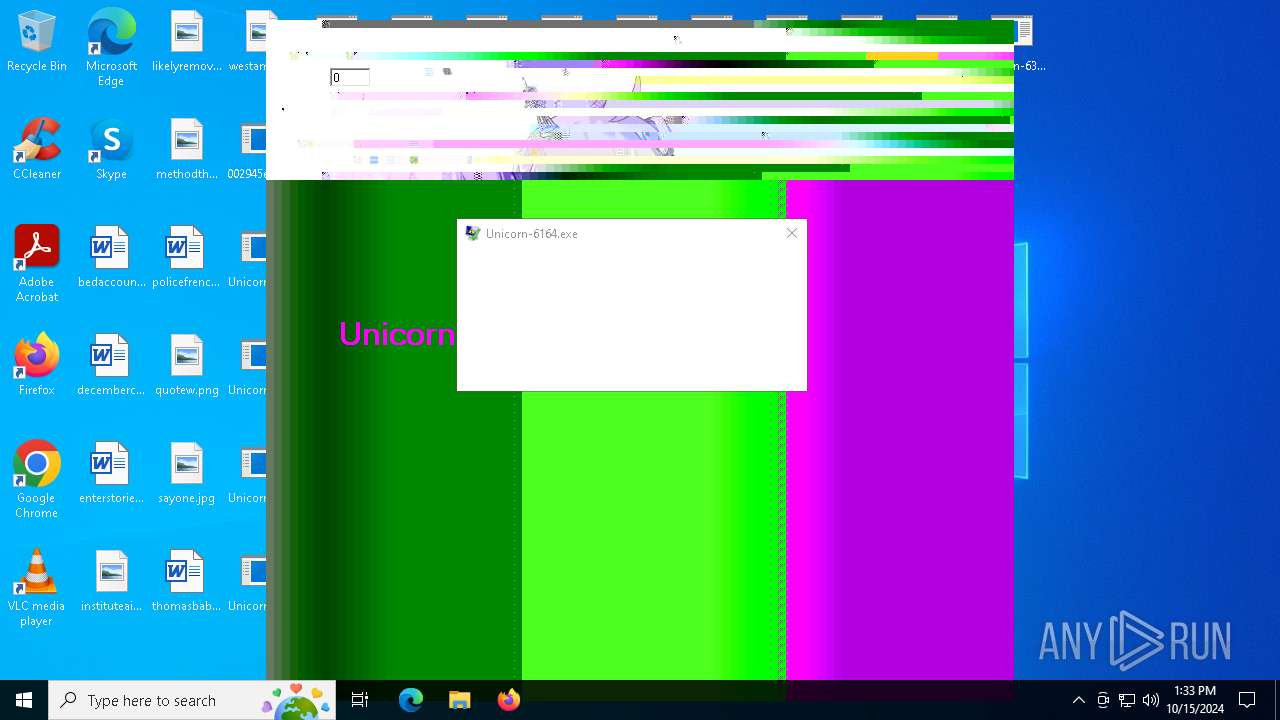Open the Recycle Bin desktop icon
Viewport: 1280px width, 720px height.
(36, 42)
